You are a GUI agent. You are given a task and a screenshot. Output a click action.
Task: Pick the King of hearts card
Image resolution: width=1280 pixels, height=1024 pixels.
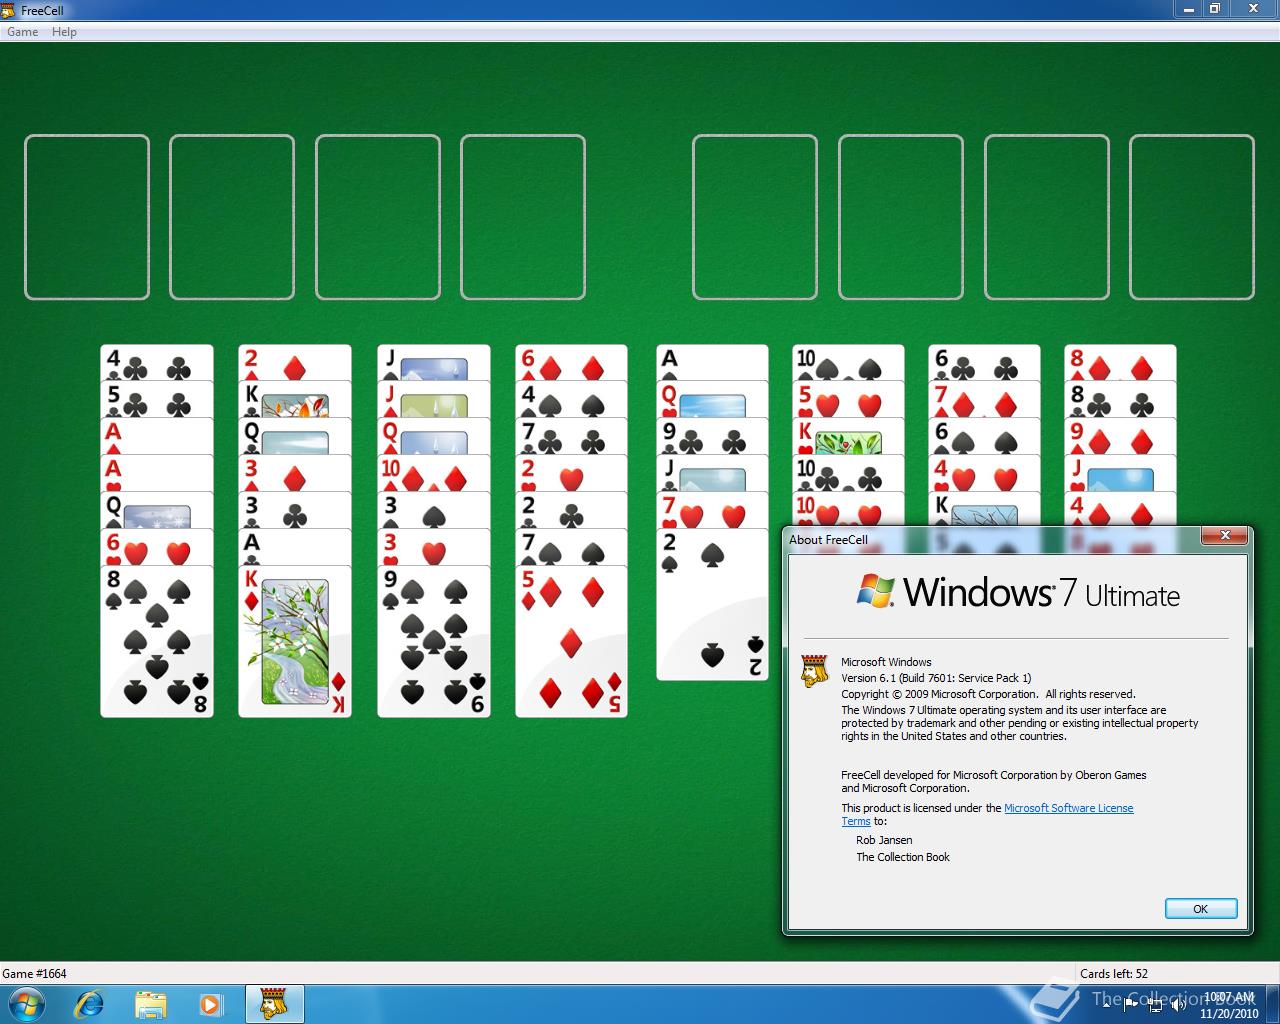[x=848, y=437]
